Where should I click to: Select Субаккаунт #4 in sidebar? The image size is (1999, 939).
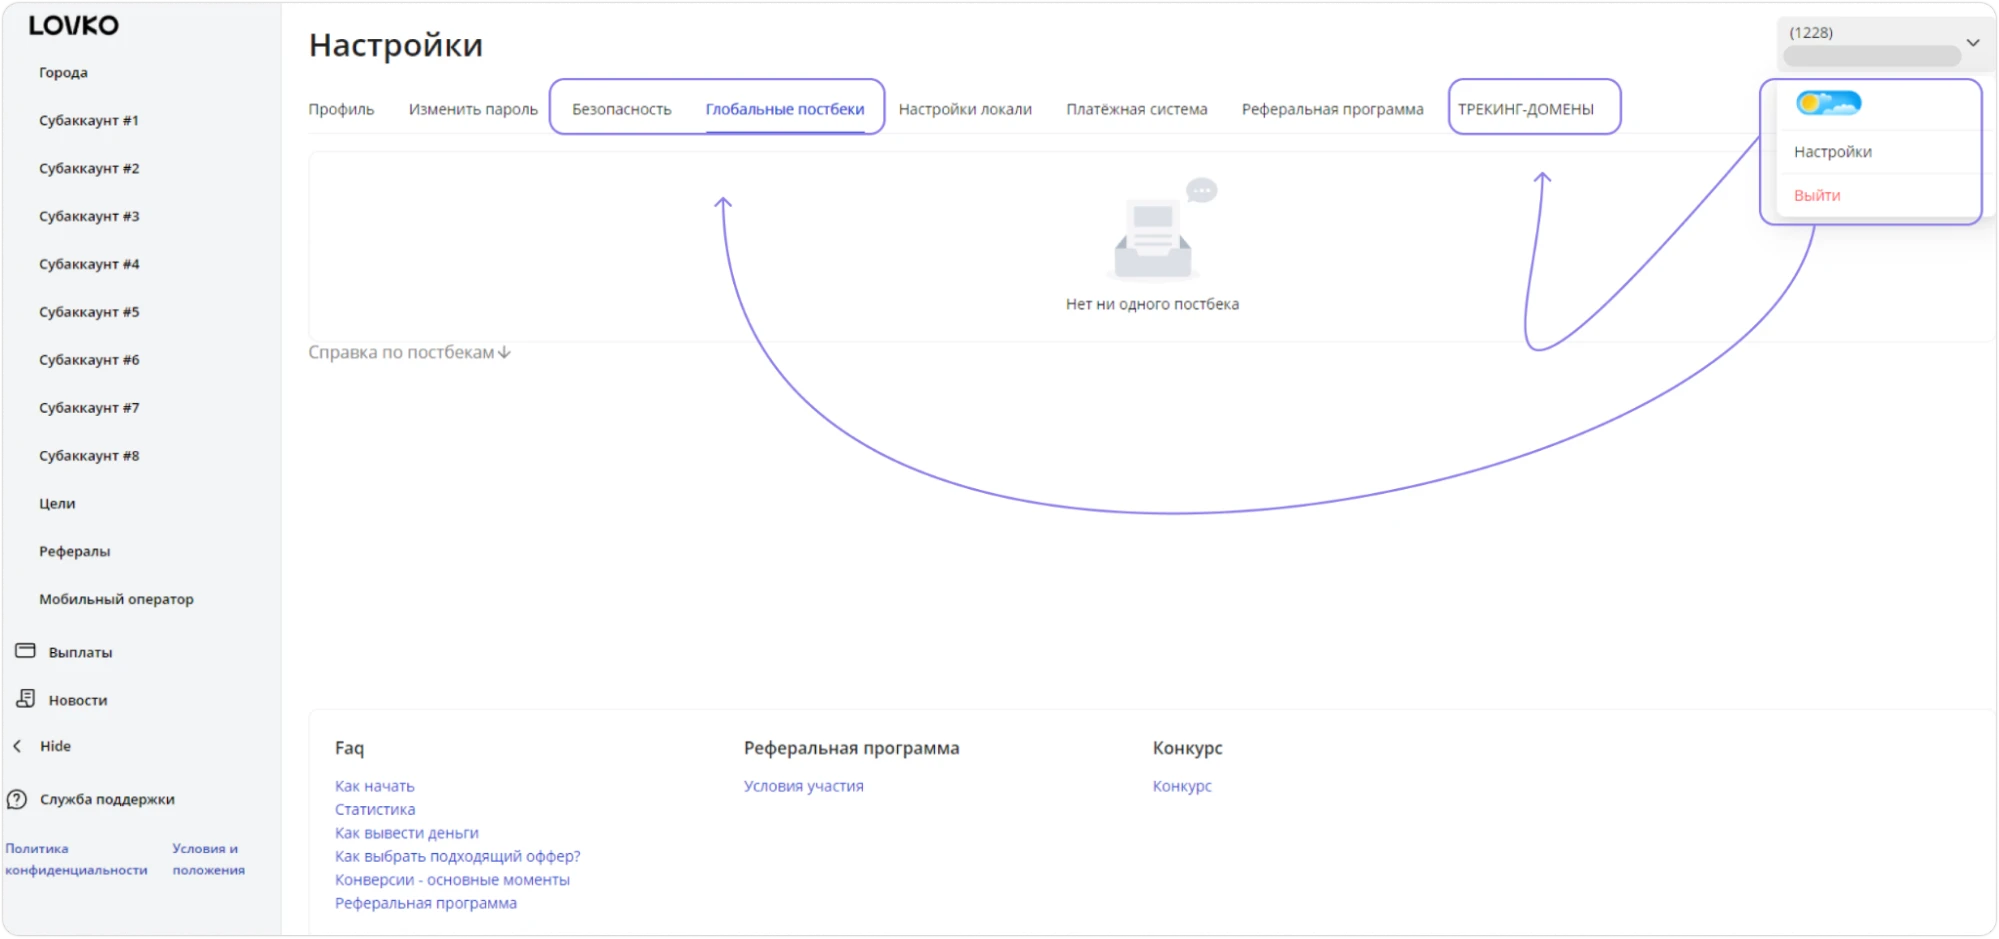(x=89, y=265)
